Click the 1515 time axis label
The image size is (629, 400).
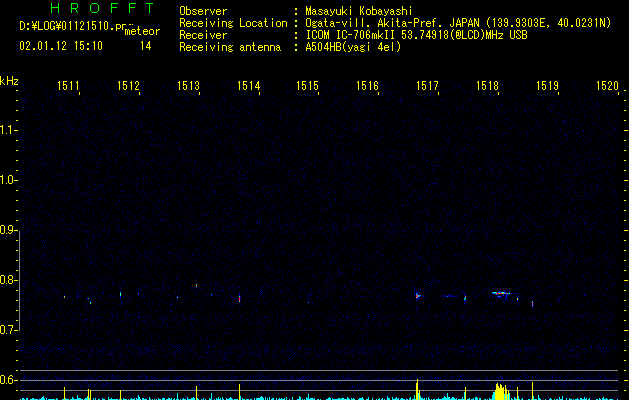307,86
